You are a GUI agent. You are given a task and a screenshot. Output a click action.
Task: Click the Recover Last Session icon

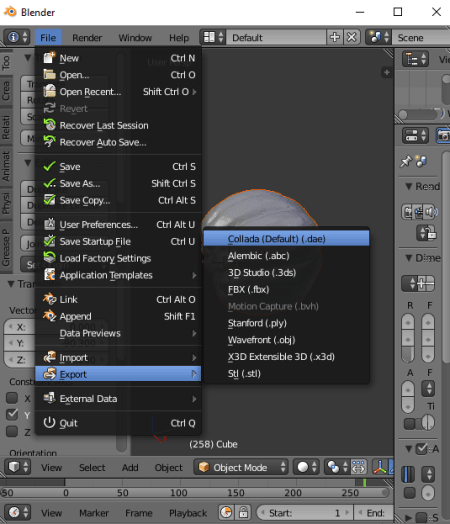coord(49,125)
